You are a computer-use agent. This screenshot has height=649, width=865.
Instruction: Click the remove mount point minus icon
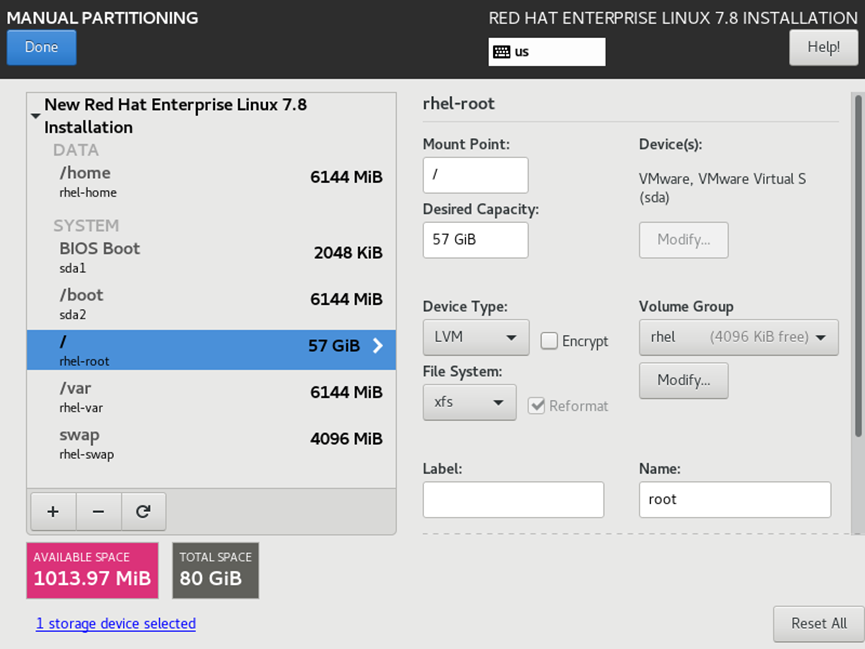(98, 511)
